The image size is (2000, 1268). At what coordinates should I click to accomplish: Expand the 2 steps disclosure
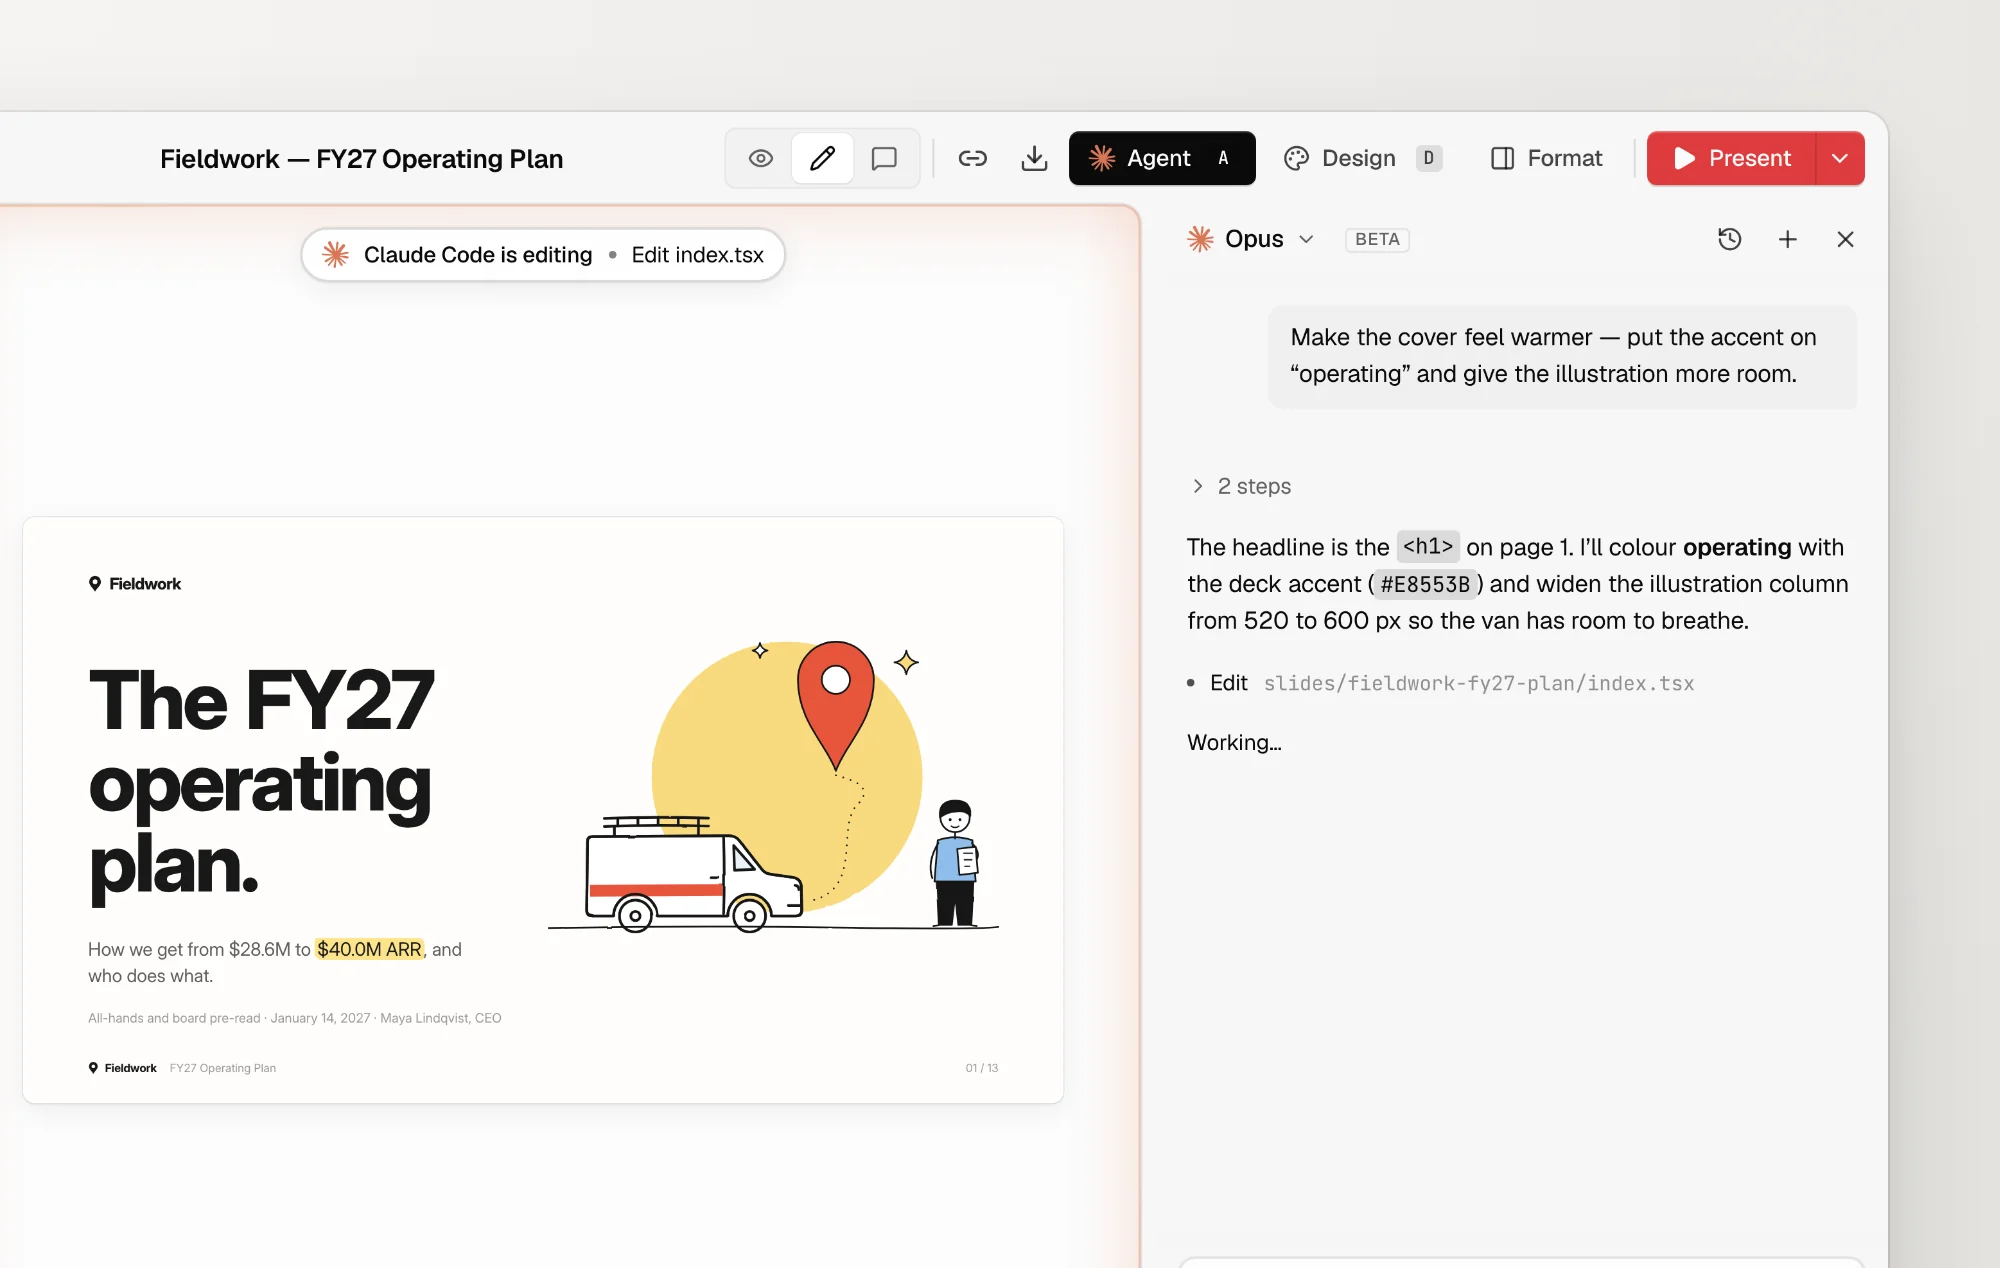[x=1241, y=486]
